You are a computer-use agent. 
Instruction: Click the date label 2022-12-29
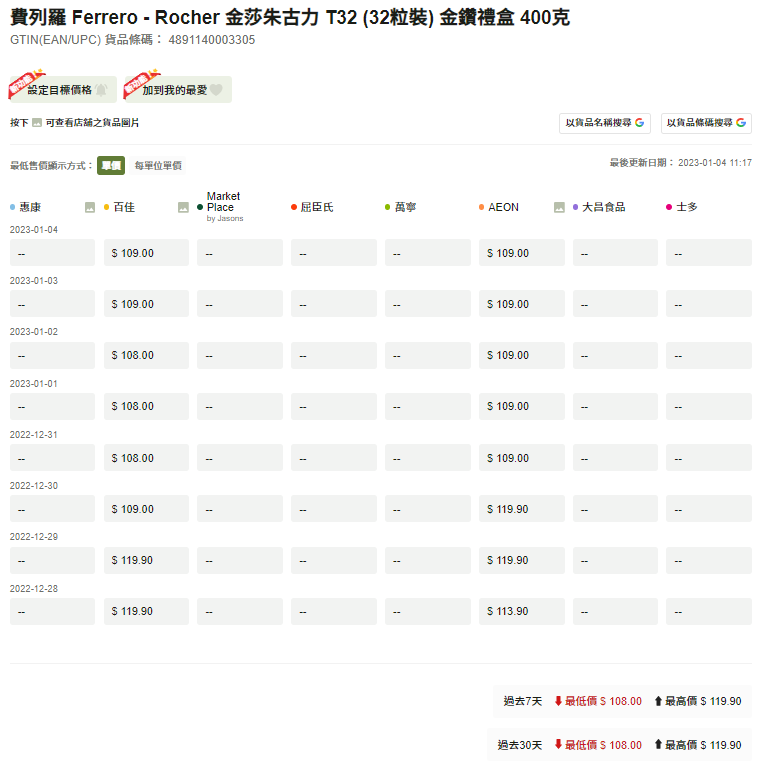tap(34, 536)
